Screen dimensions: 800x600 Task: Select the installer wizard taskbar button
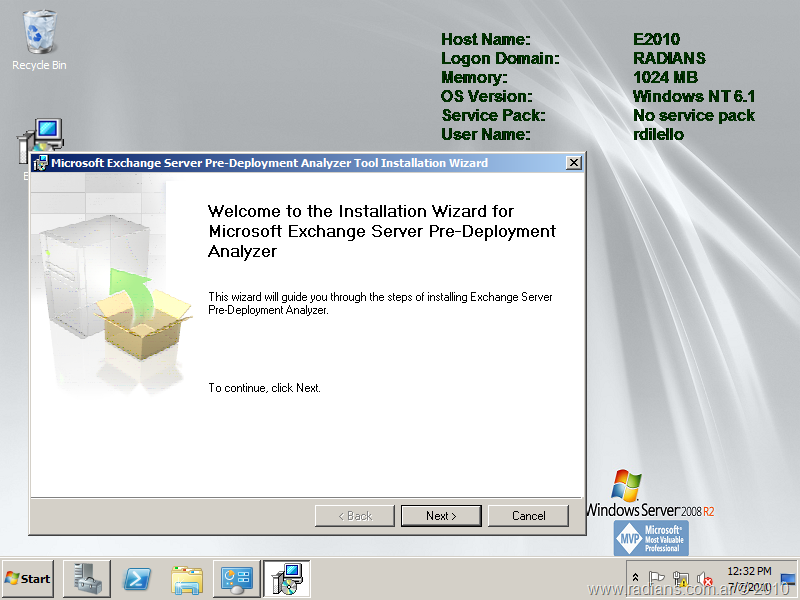pos(286,578)
